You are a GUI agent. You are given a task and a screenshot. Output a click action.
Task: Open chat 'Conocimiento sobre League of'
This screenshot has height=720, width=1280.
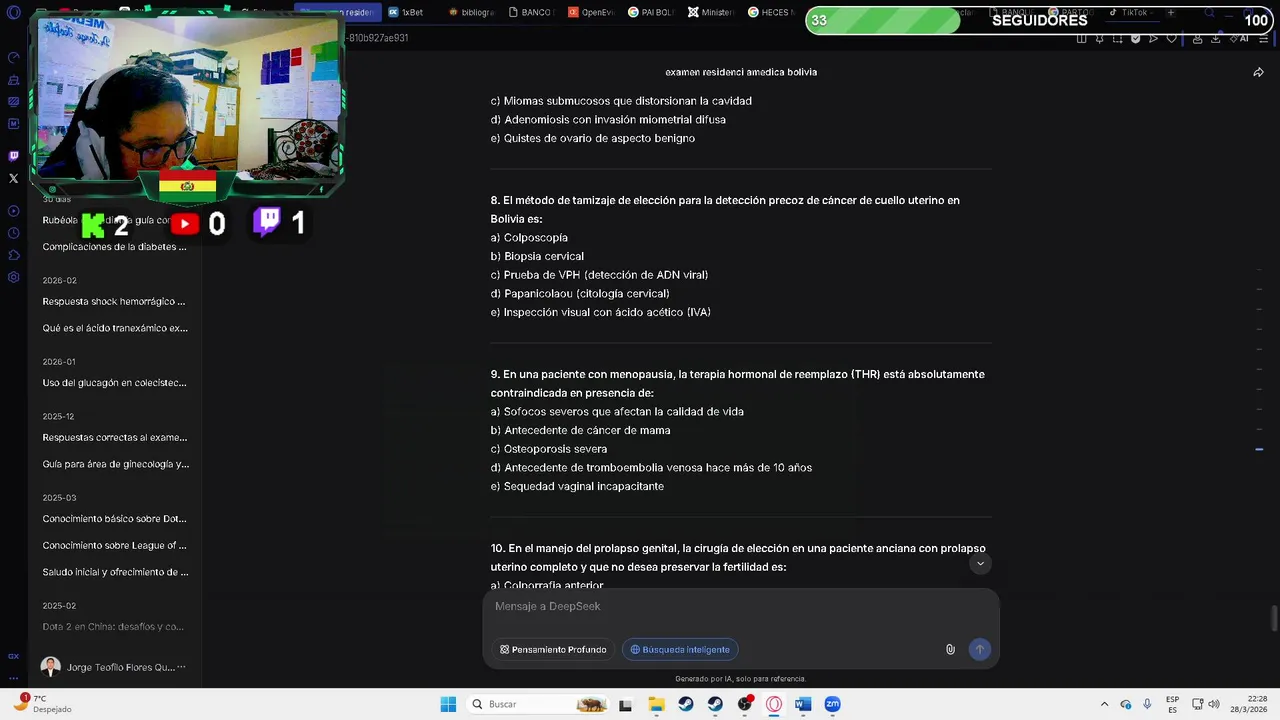tap(114, 546)
